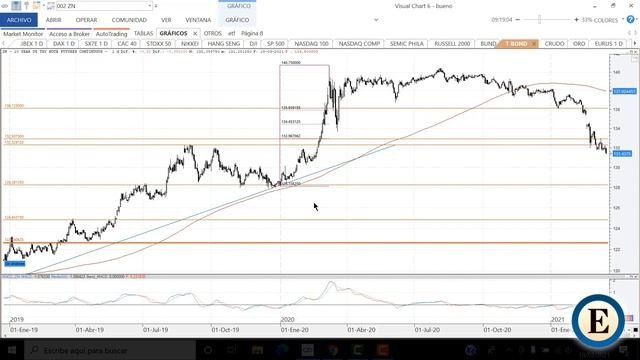The image size is (640, 360).
Task: Open the ORO chart tab
Action: coord(579,44)
